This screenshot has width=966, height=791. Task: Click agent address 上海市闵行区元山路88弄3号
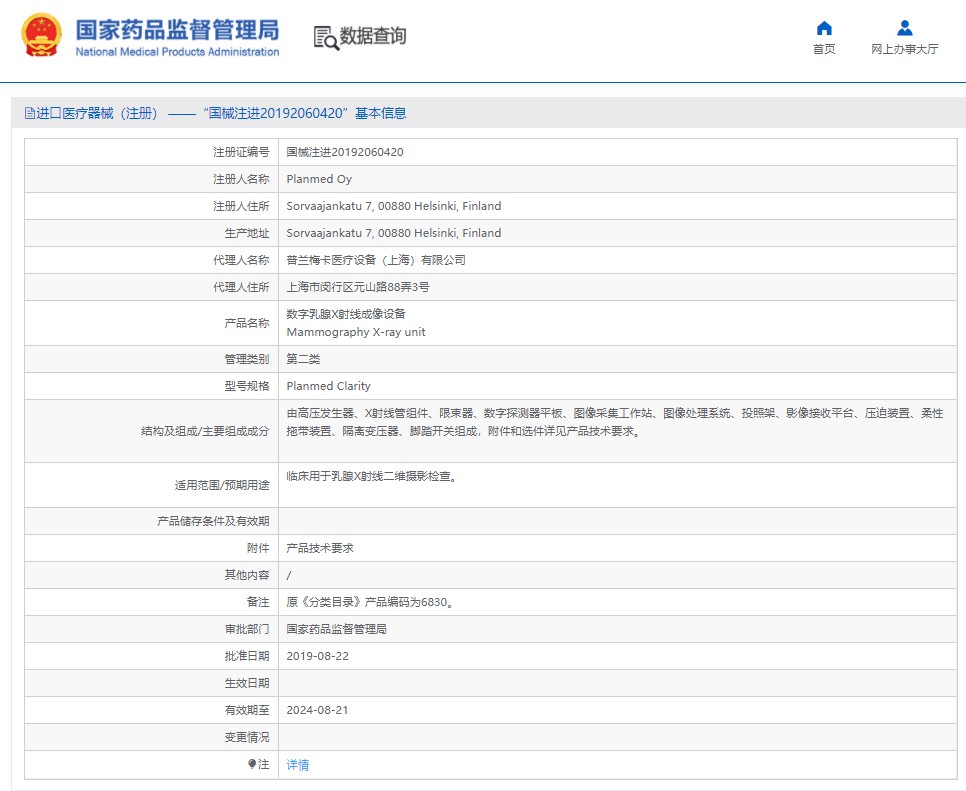click(x=358, y=287)
